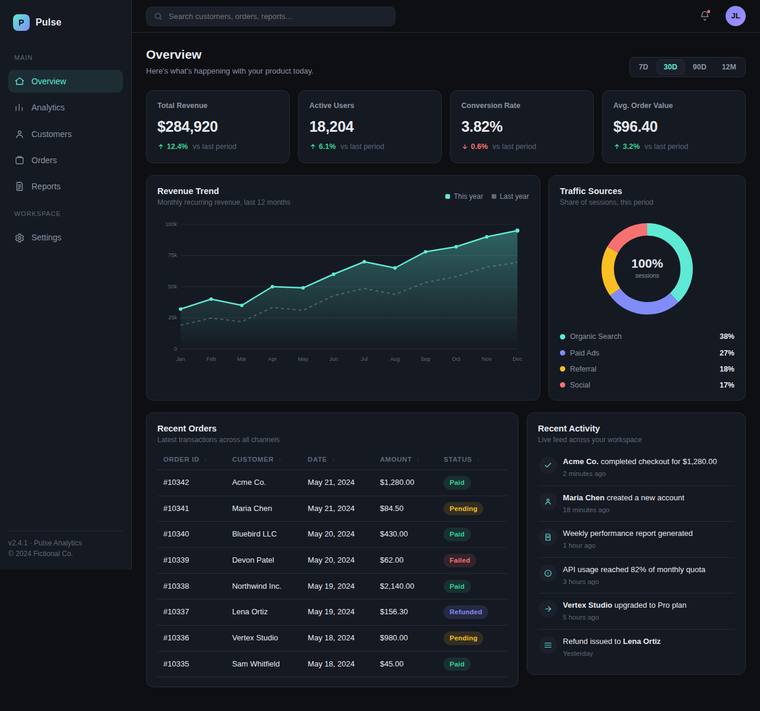
Task: Click Vertex Studio in activity feed
Action: 587,605
